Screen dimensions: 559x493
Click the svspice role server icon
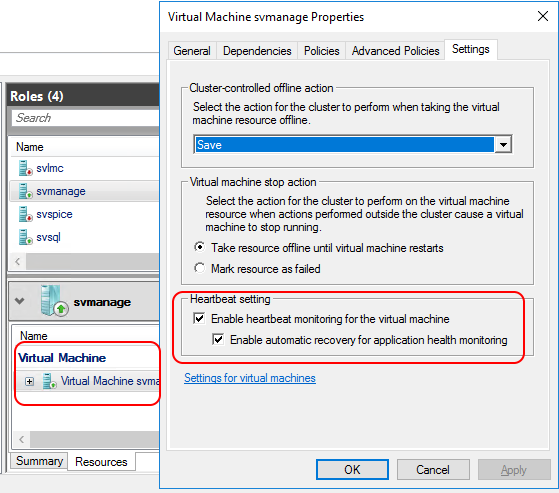(x=25, y=214)
